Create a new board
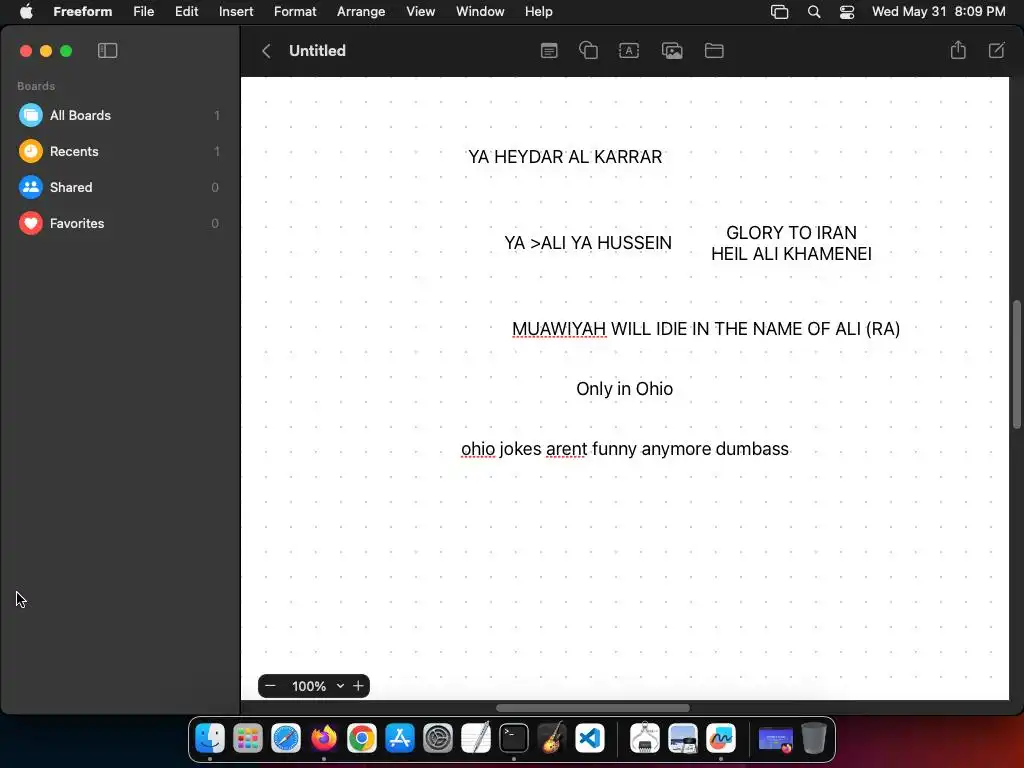1024x768 pixels. [x=997, y=50]
